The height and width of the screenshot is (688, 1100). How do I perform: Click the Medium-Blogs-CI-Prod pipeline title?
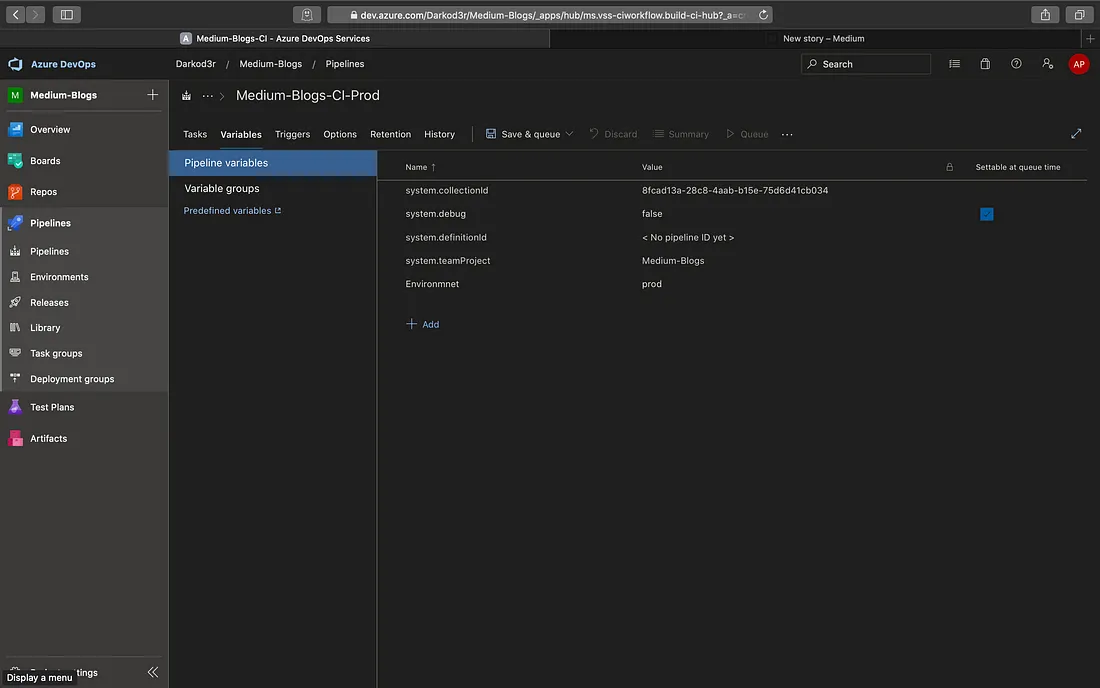pos(307,95)
